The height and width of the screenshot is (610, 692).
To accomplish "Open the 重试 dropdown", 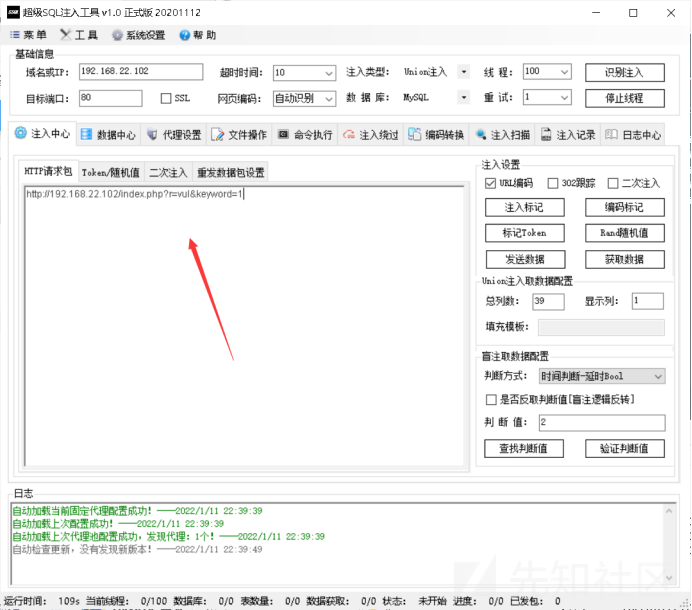I will coord(564,98).
